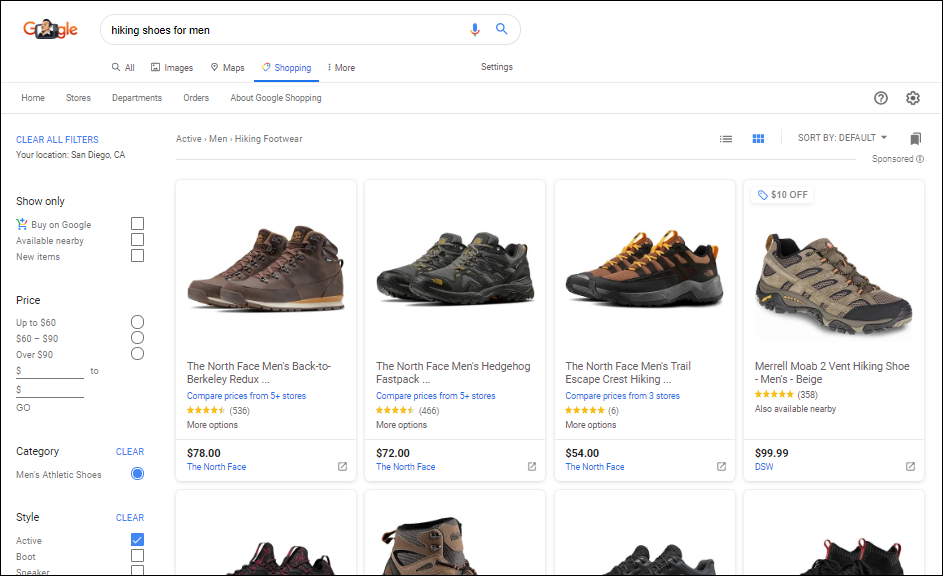Expand the More menu next to Shopping
The width and height of the screenshot is (943, 576).
point(340,67)
